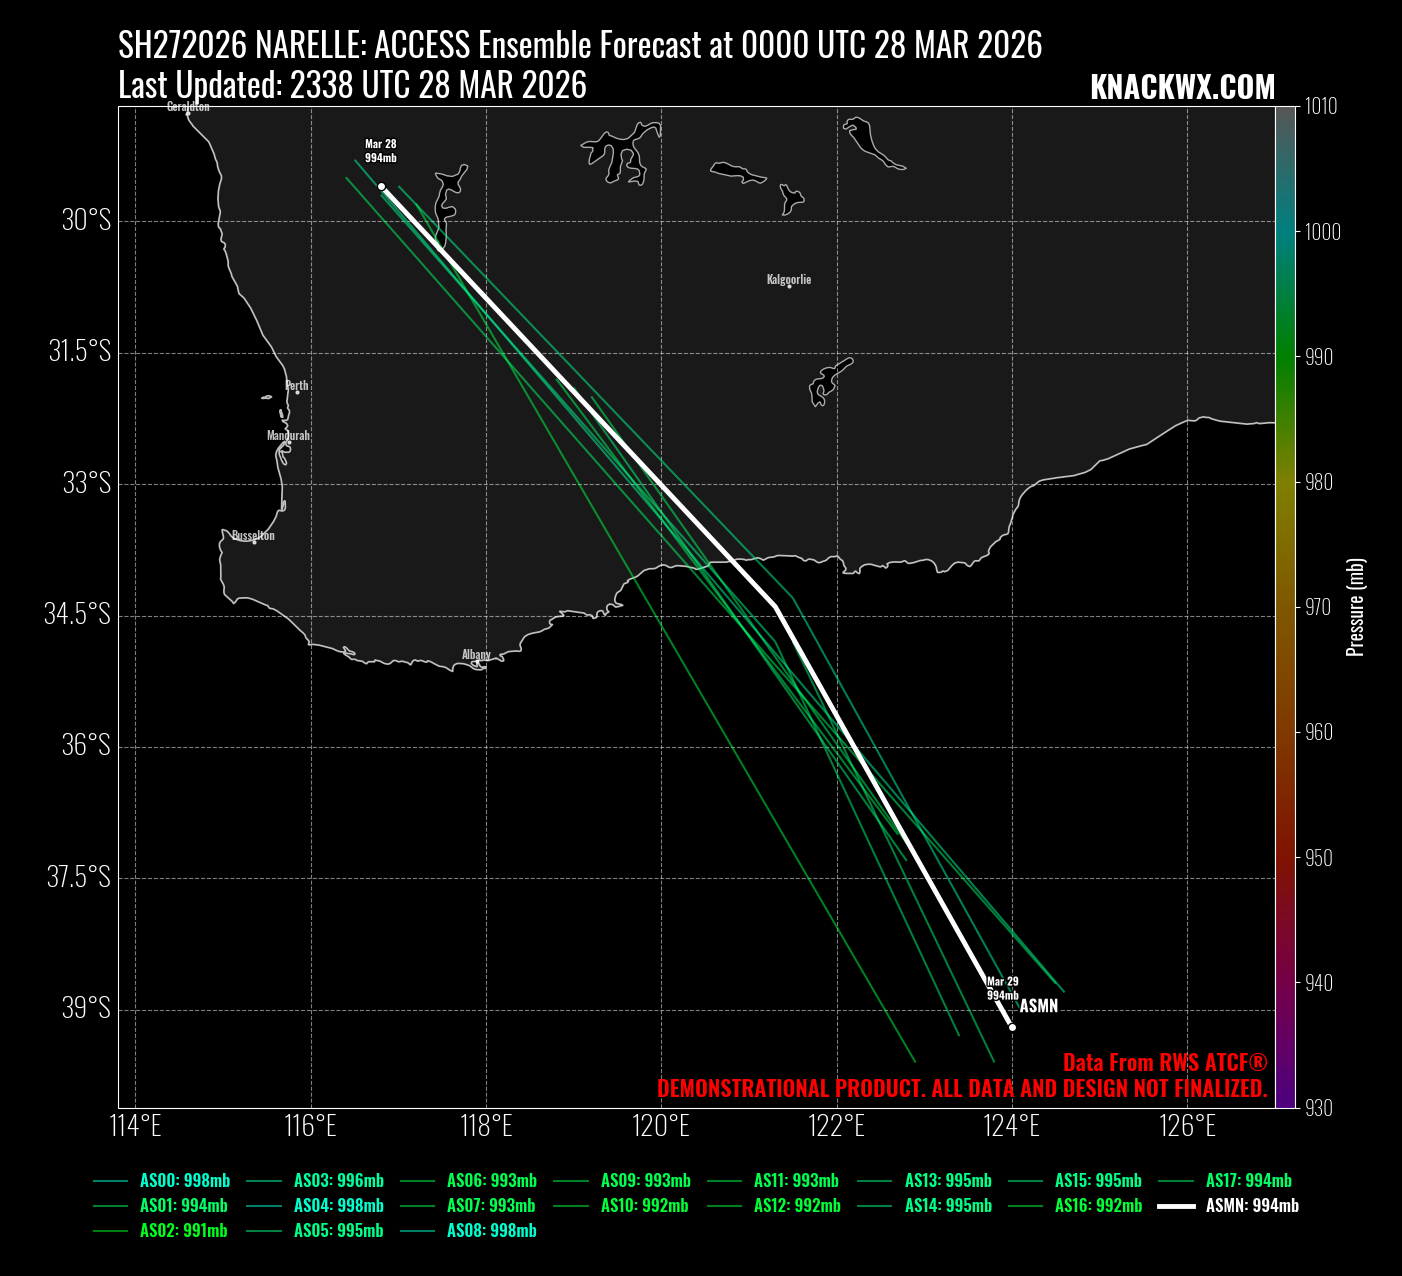
Task: Click the Kalgoorlie city marker
Action: (x=789, y=286)
